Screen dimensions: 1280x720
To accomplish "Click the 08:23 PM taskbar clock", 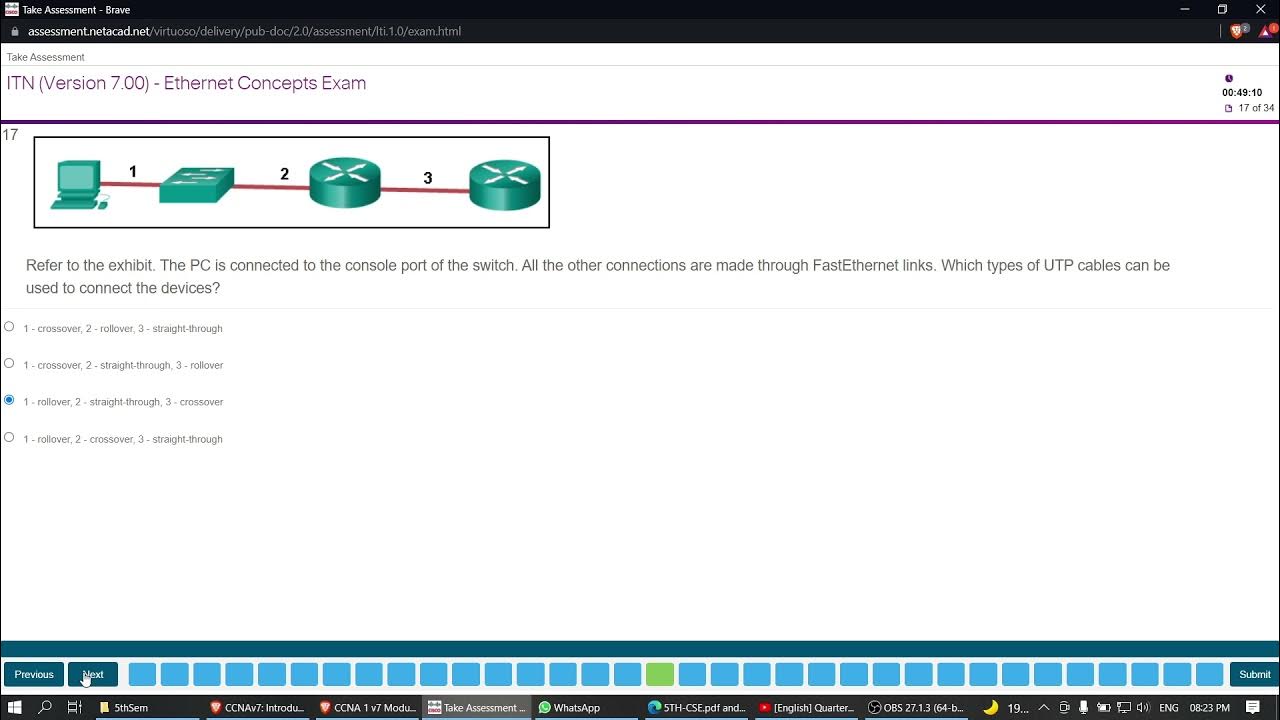I will (x=1210, y=708).
